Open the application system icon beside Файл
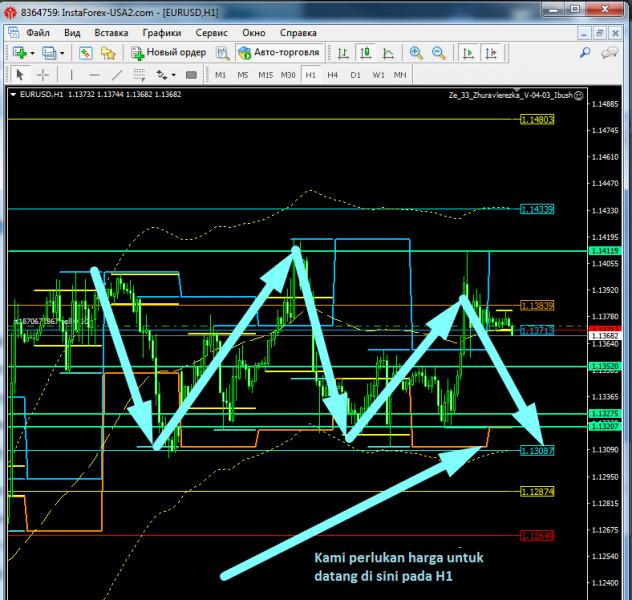The height and width of the screenshot is (600, 632). pos(13,33)
